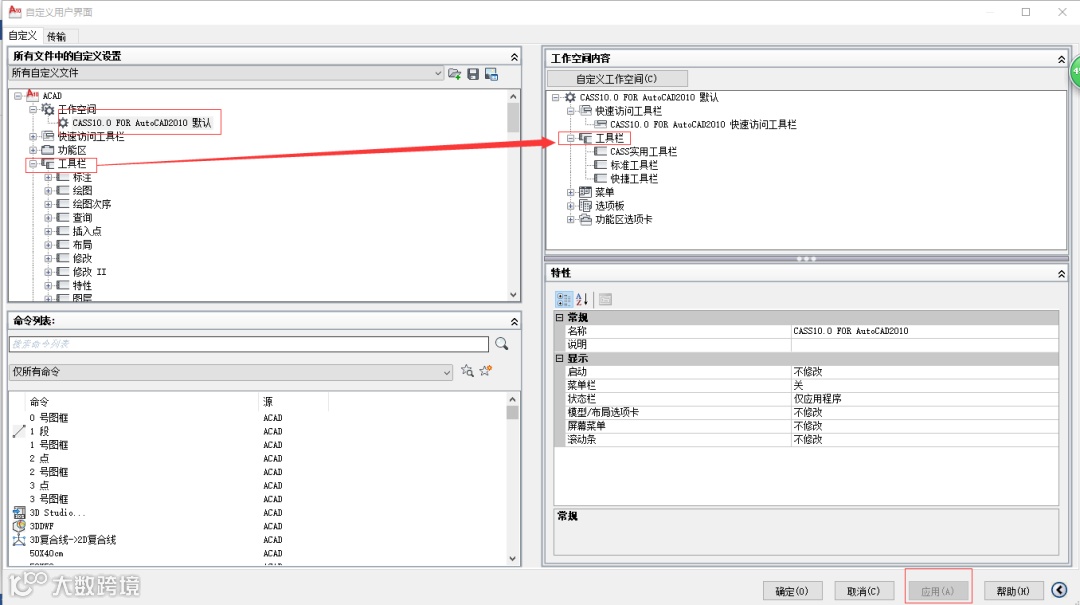Expand the 绘图次序 toolbar node
The image size is (1080, 605).
48,204
